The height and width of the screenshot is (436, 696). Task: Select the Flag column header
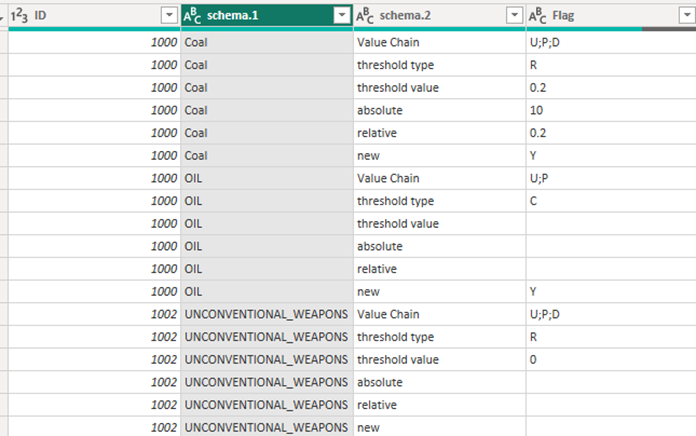[611, 16]
